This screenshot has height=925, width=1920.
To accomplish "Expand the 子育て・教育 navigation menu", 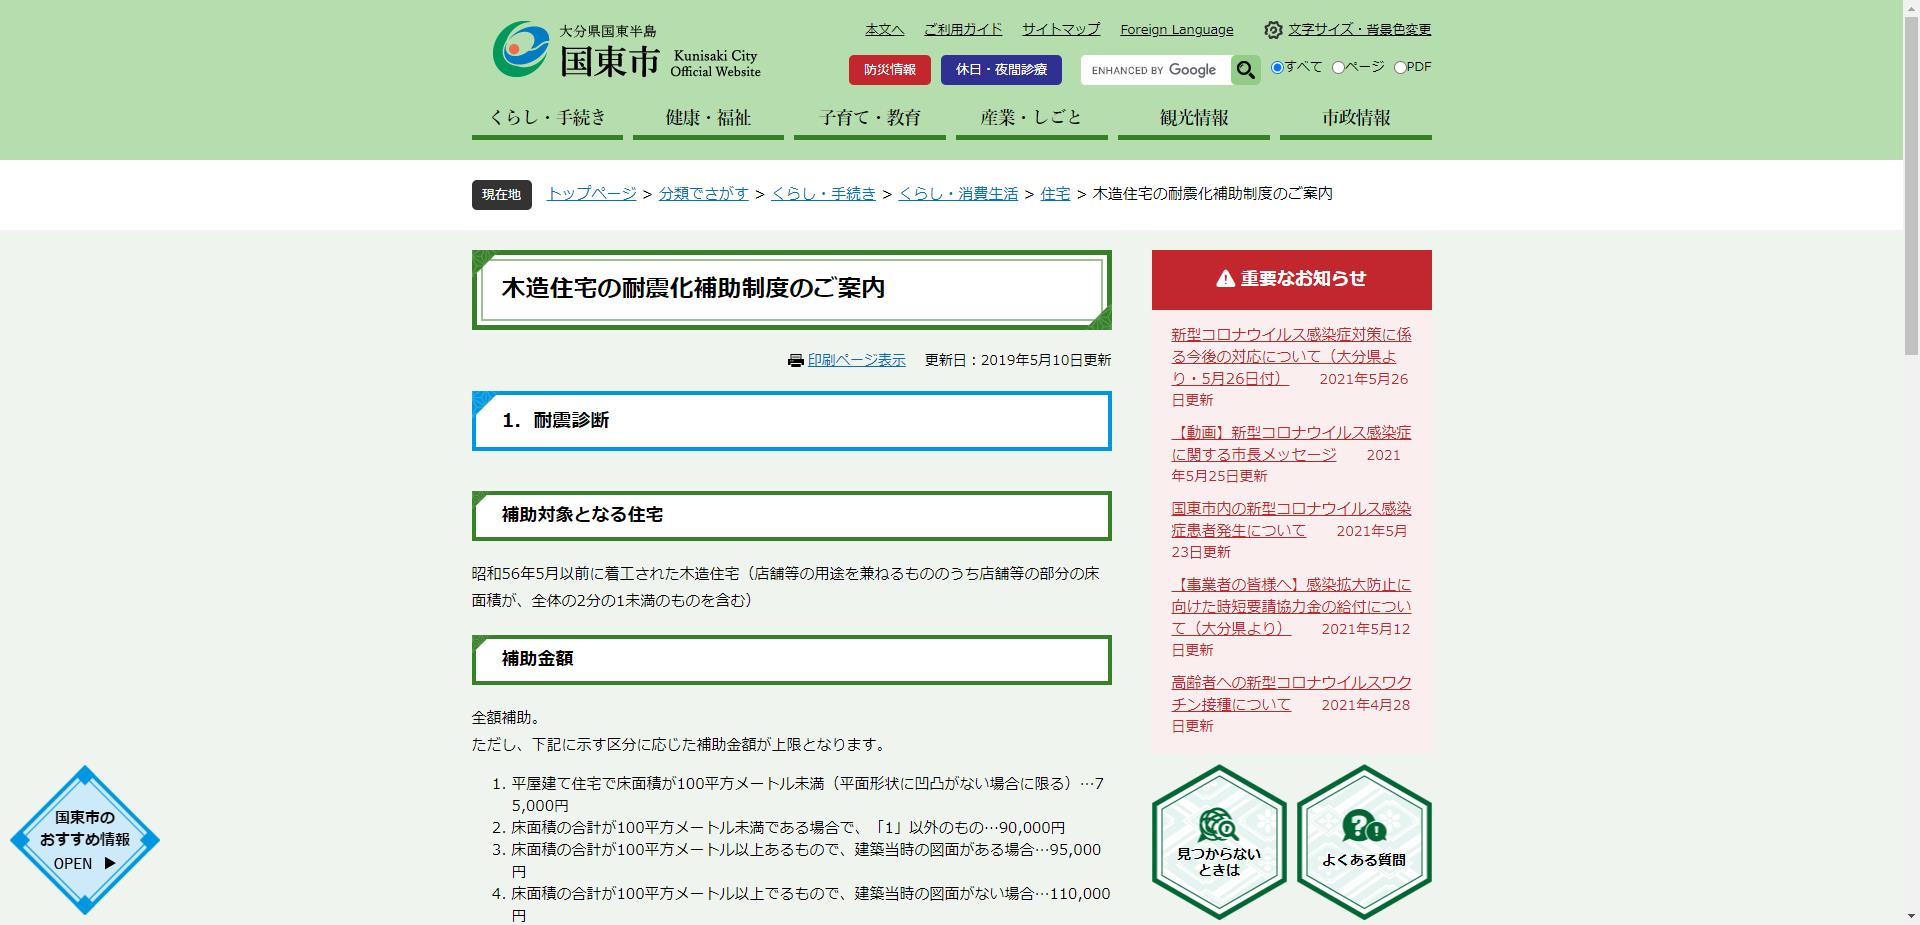I will click(869, 117).
